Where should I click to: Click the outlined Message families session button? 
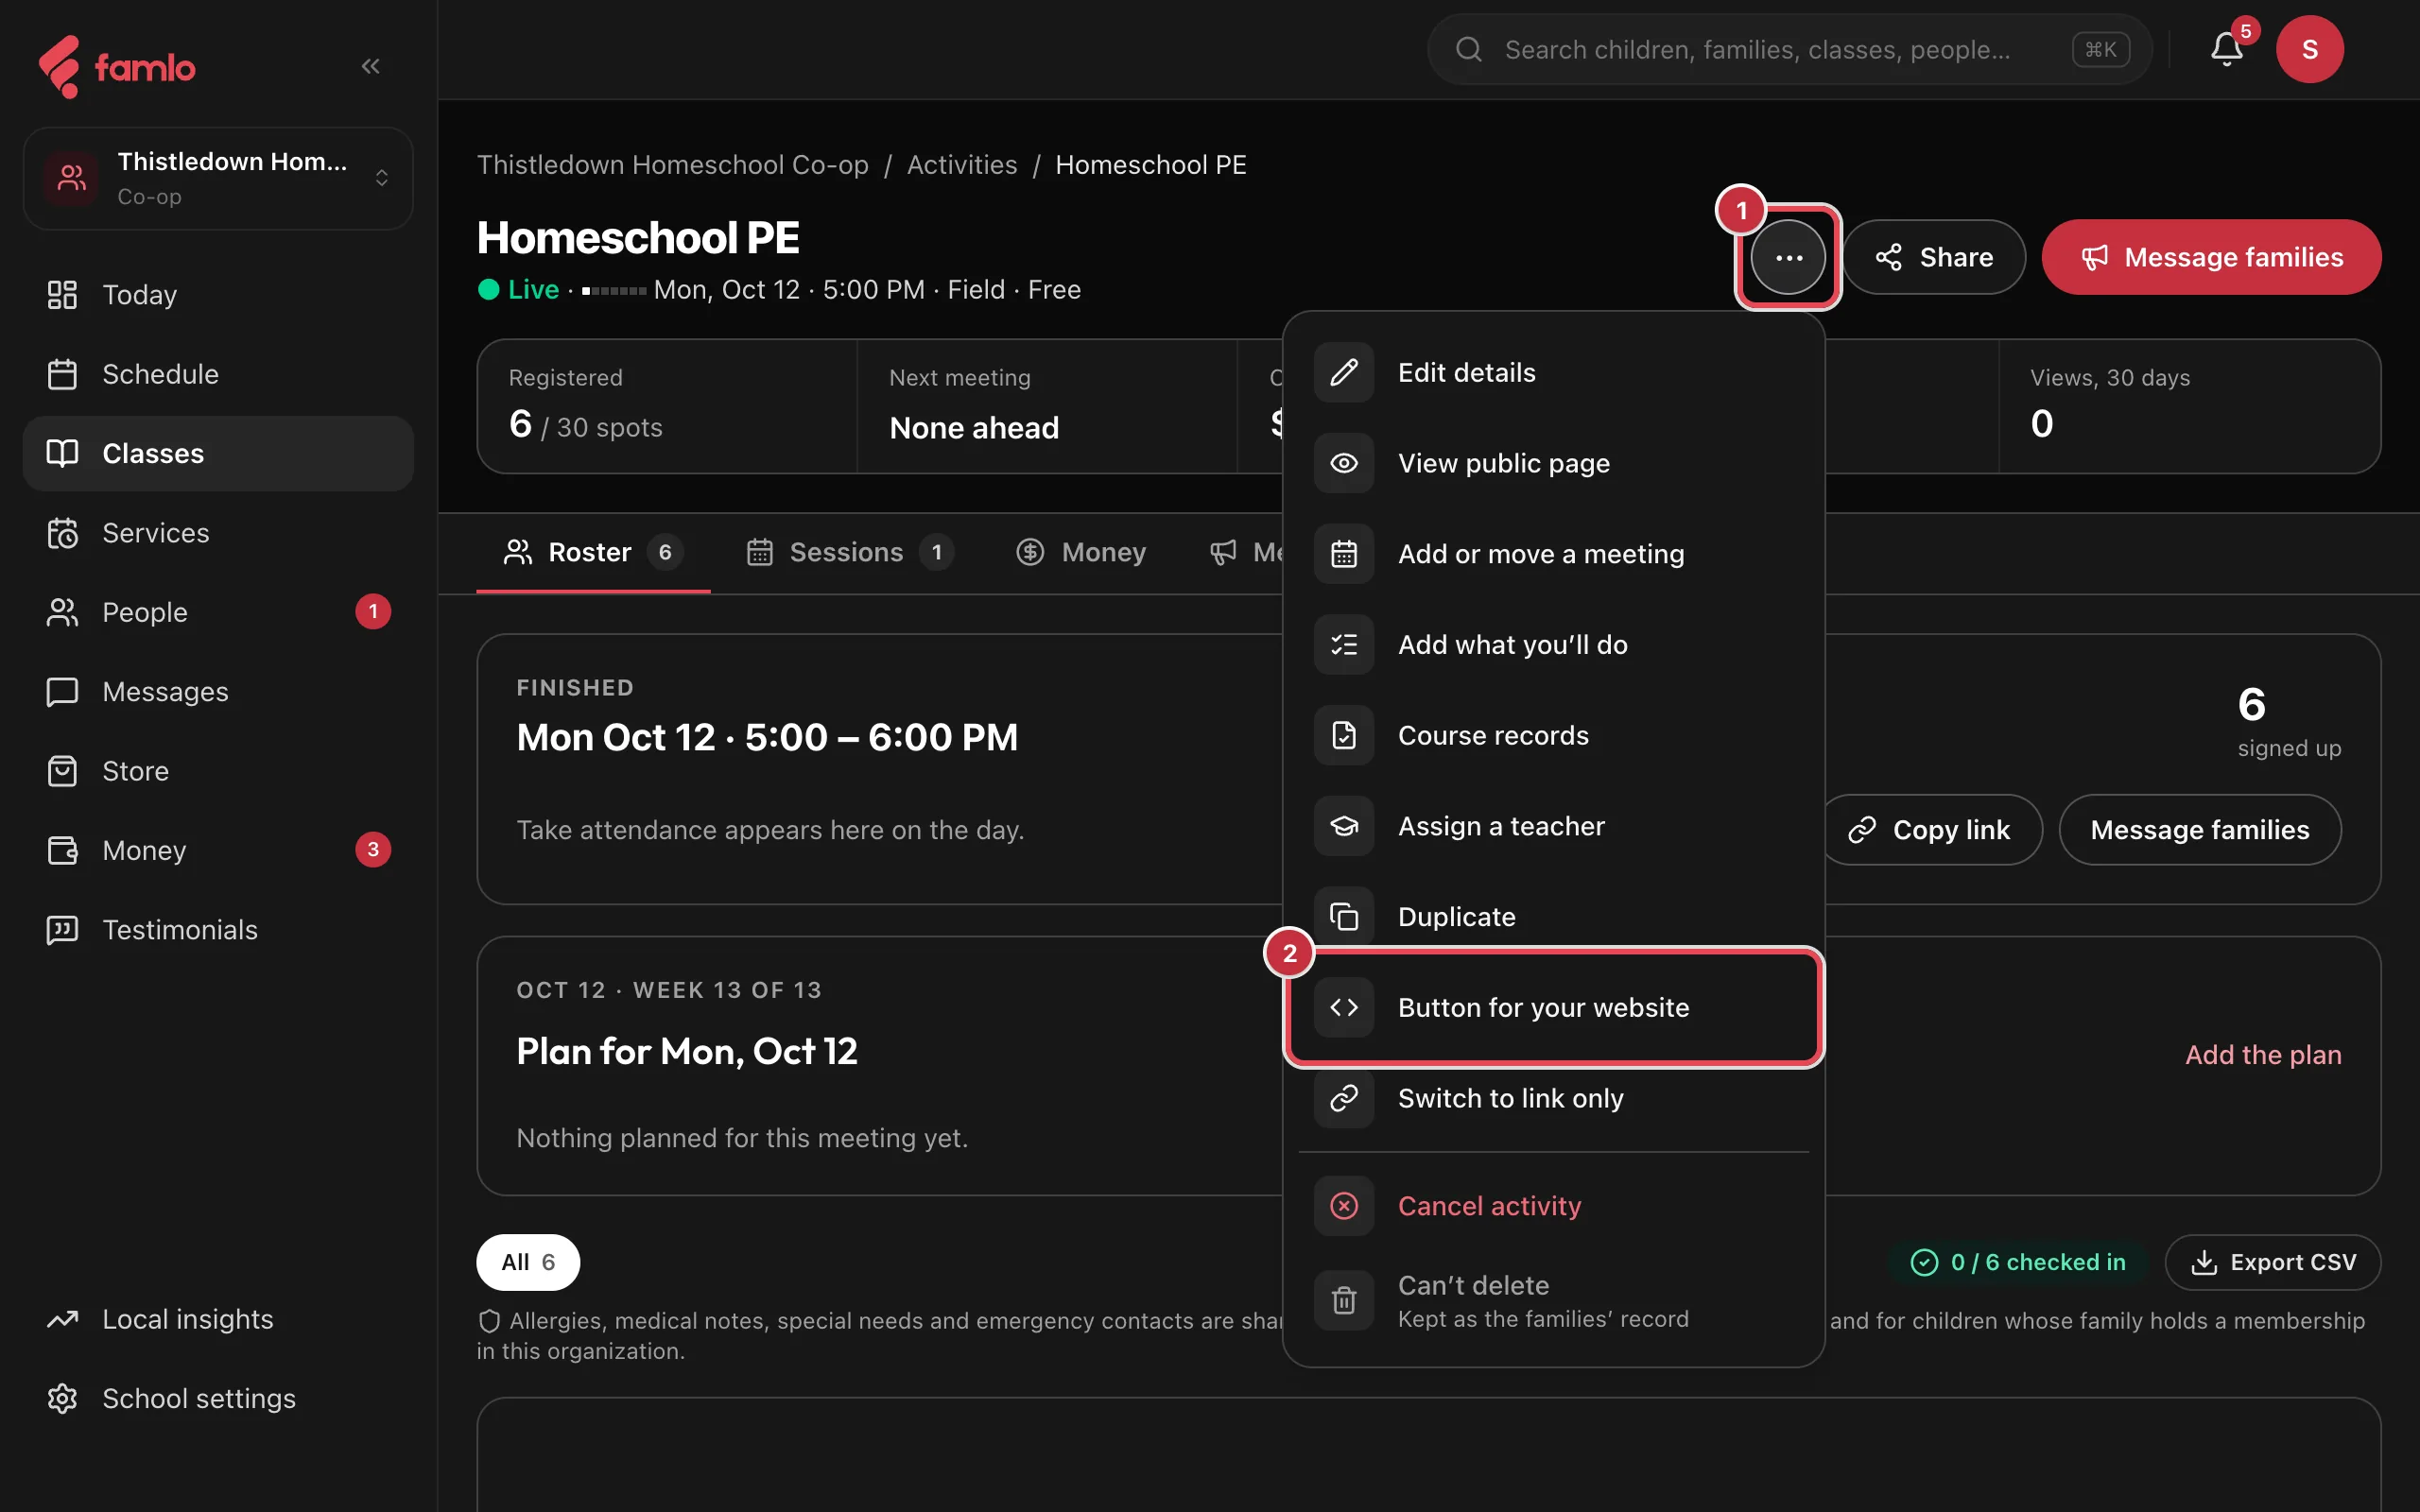(x=2200, y=830)
